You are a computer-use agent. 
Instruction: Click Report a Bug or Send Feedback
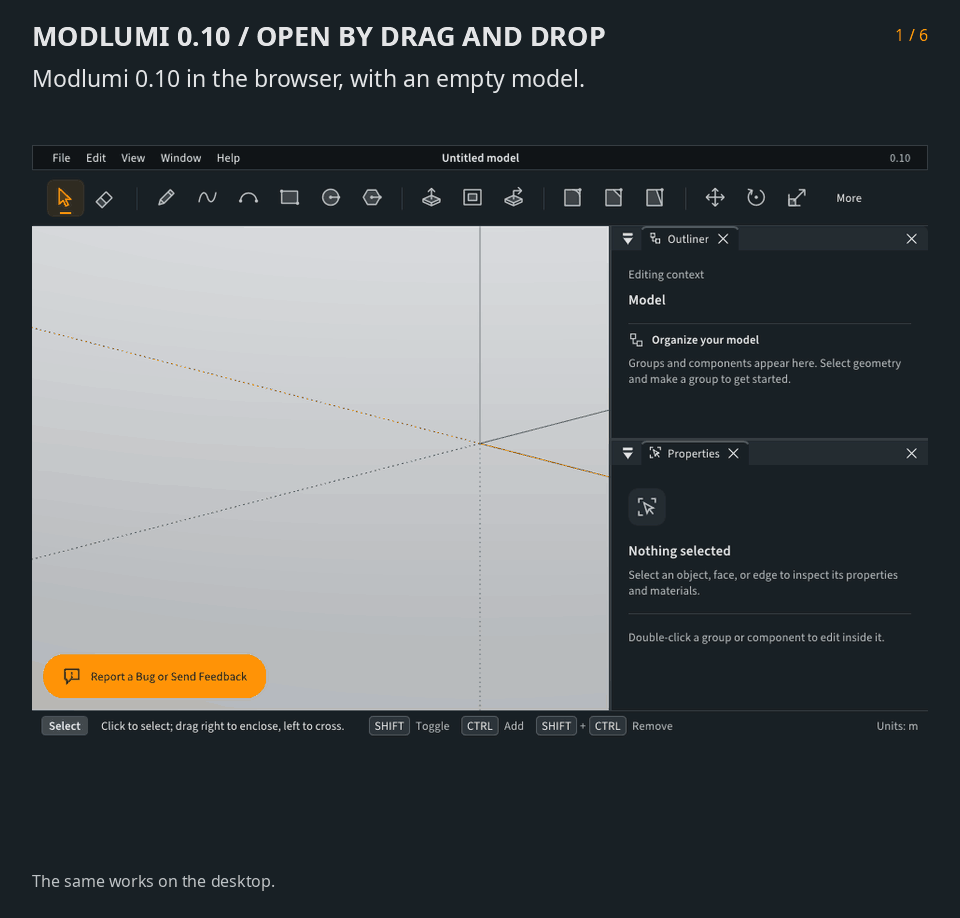coord(154,676)
